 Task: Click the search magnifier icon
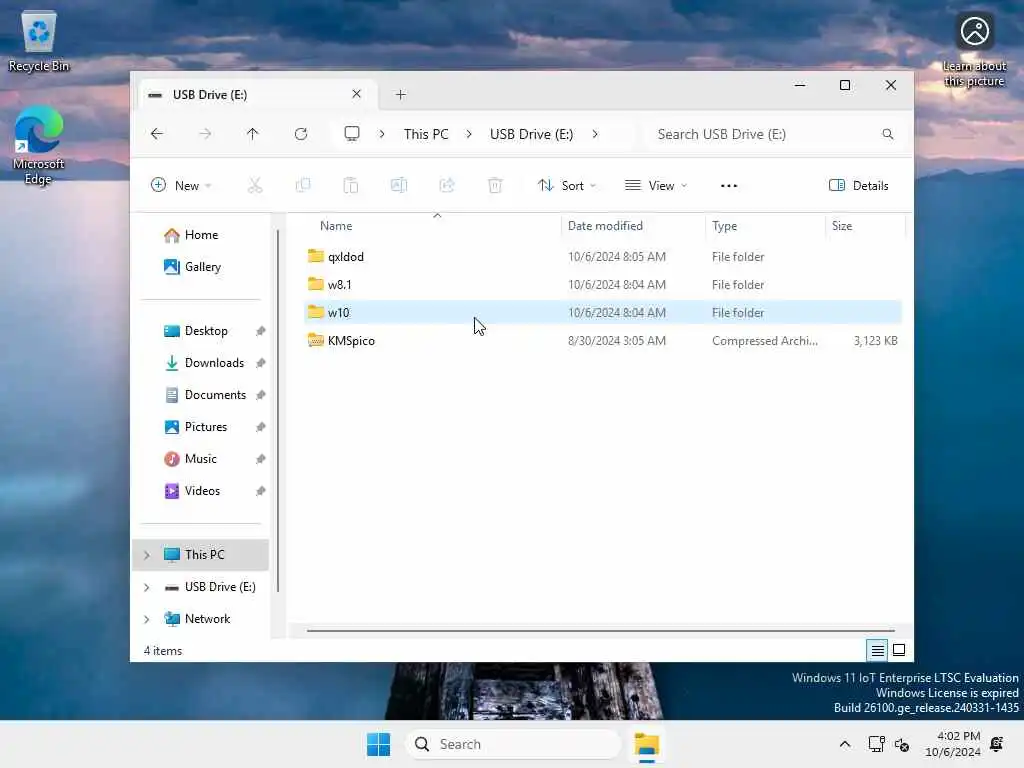[888, 134]
